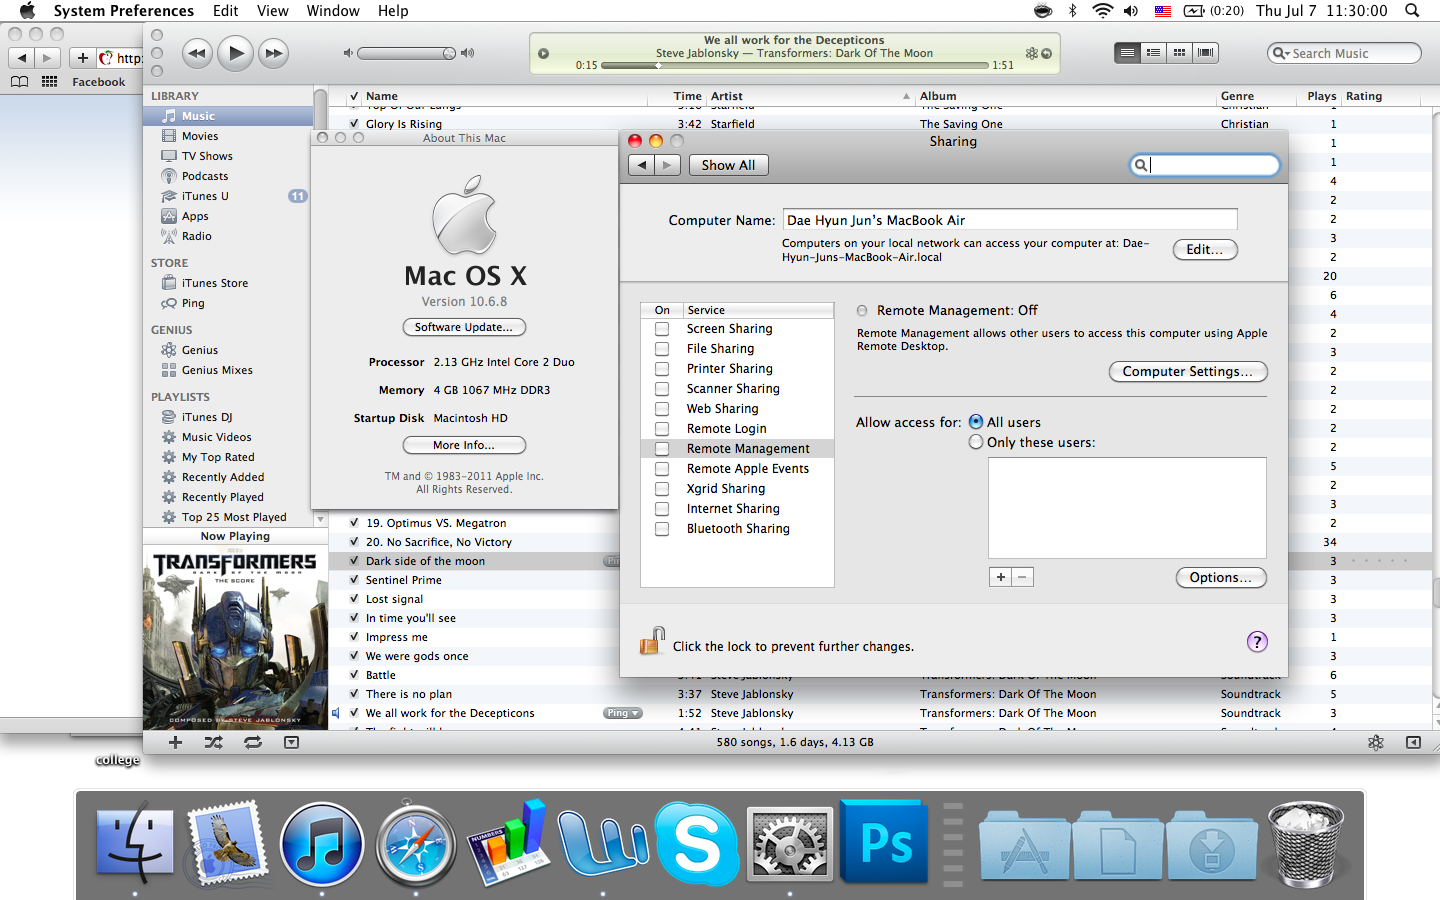The width and height of the screenshot is (1440, 900).
Task: Click More Info… in About This Mac
Action: pyautogui.click(x=464, y=445)
